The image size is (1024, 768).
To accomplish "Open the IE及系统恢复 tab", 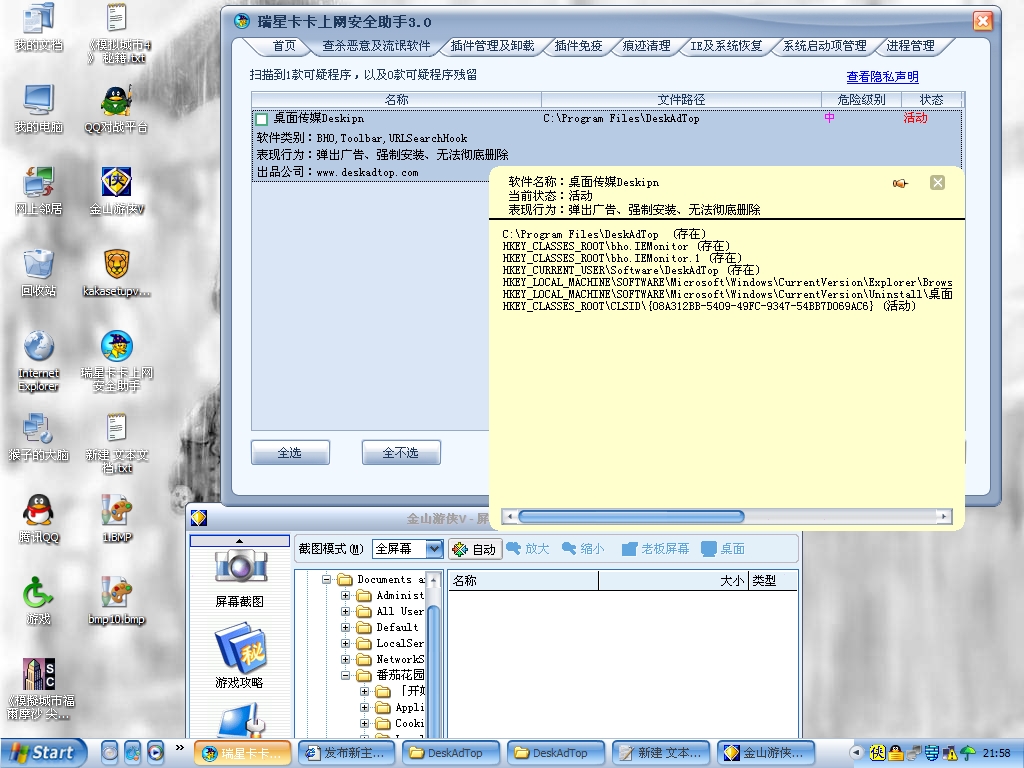I will 726,46.
